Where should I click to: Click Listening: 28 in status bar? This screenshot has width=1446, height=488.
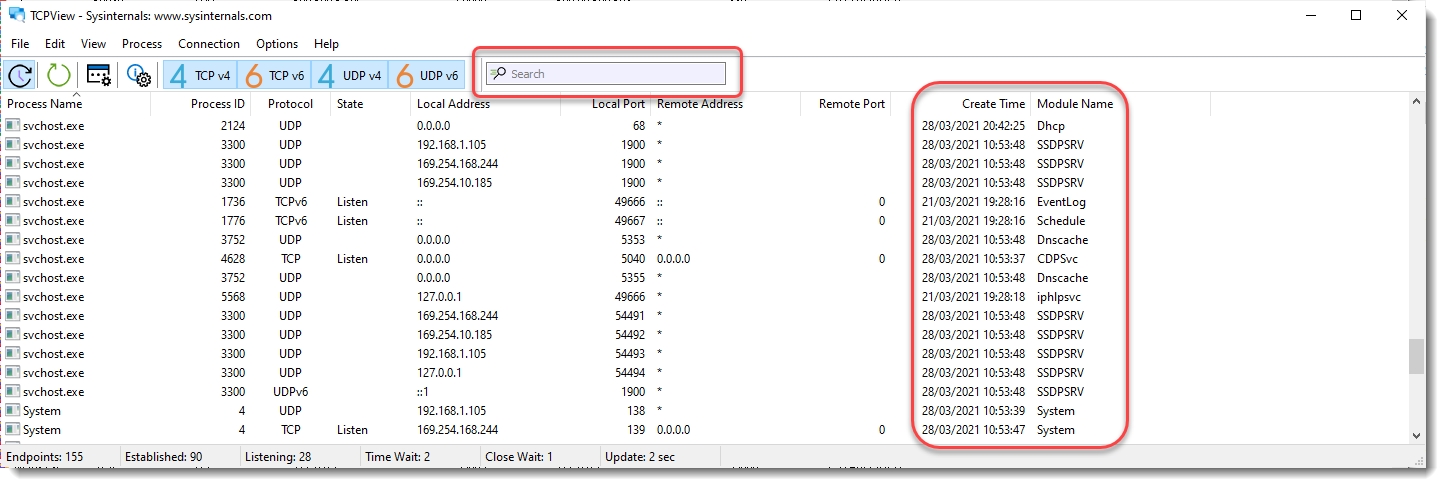(x=277, y=457)
